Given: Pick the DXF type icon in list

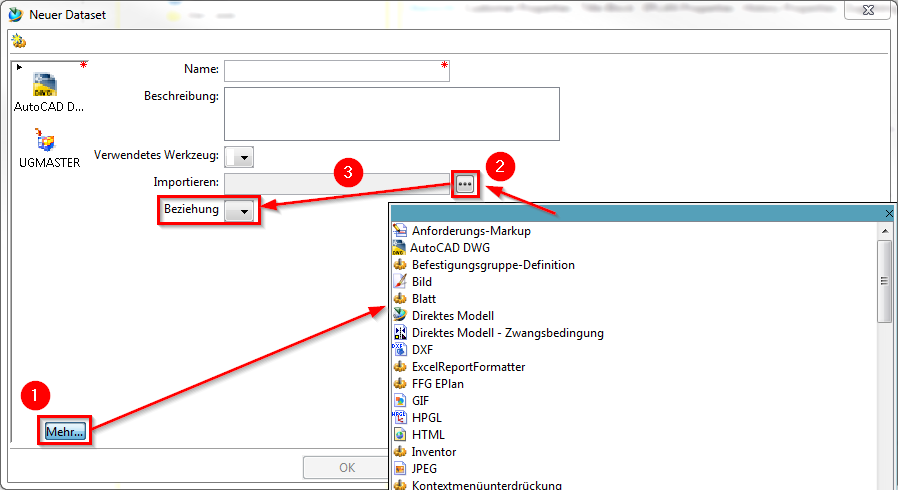Looking at the screenshot, I should click(400, 350).
